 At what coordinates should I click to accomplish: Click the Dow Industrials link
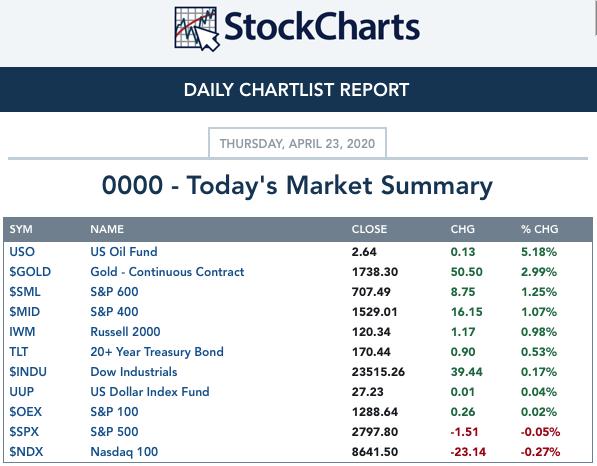pos(134,372)
